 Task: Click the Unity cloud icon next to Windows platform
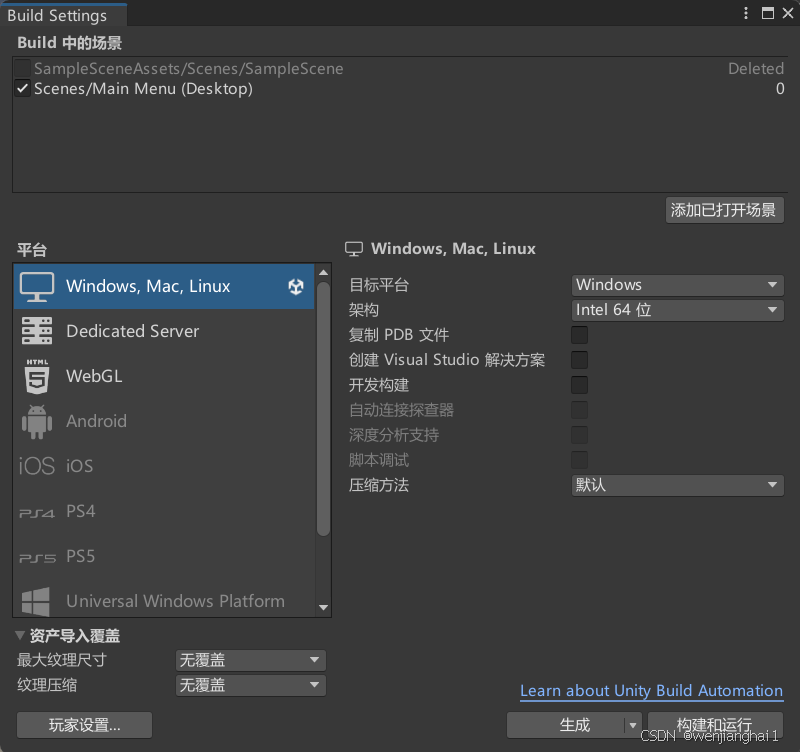[296, 286]
